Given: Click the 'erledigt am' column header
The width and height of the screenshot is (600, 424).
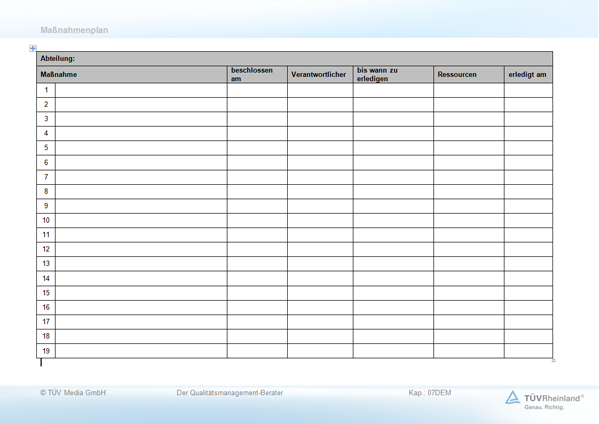Looking at the screenshot, I should pyautogui.click(x=527, y=75).
